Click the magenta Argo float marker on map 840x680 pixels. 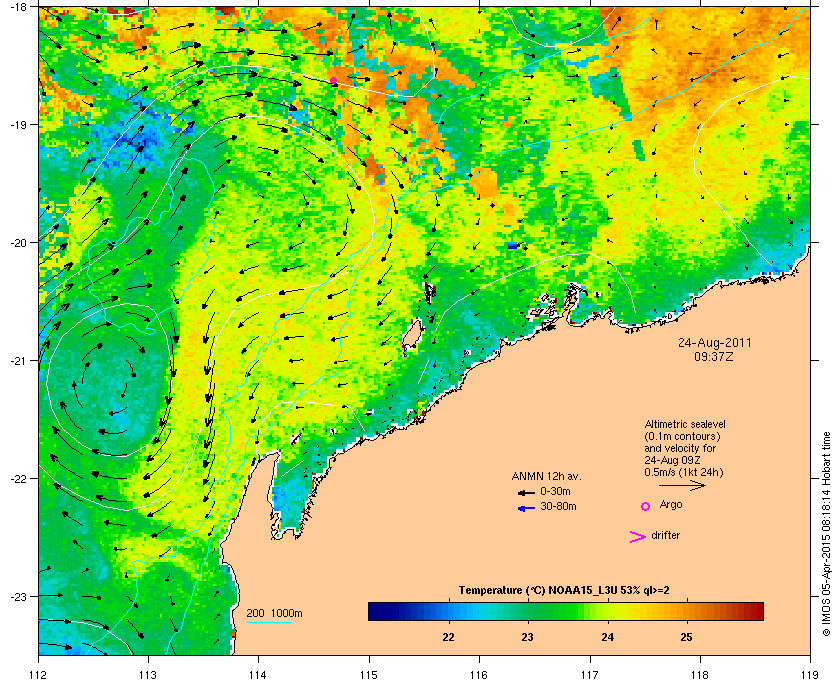(x=333, y=81)
